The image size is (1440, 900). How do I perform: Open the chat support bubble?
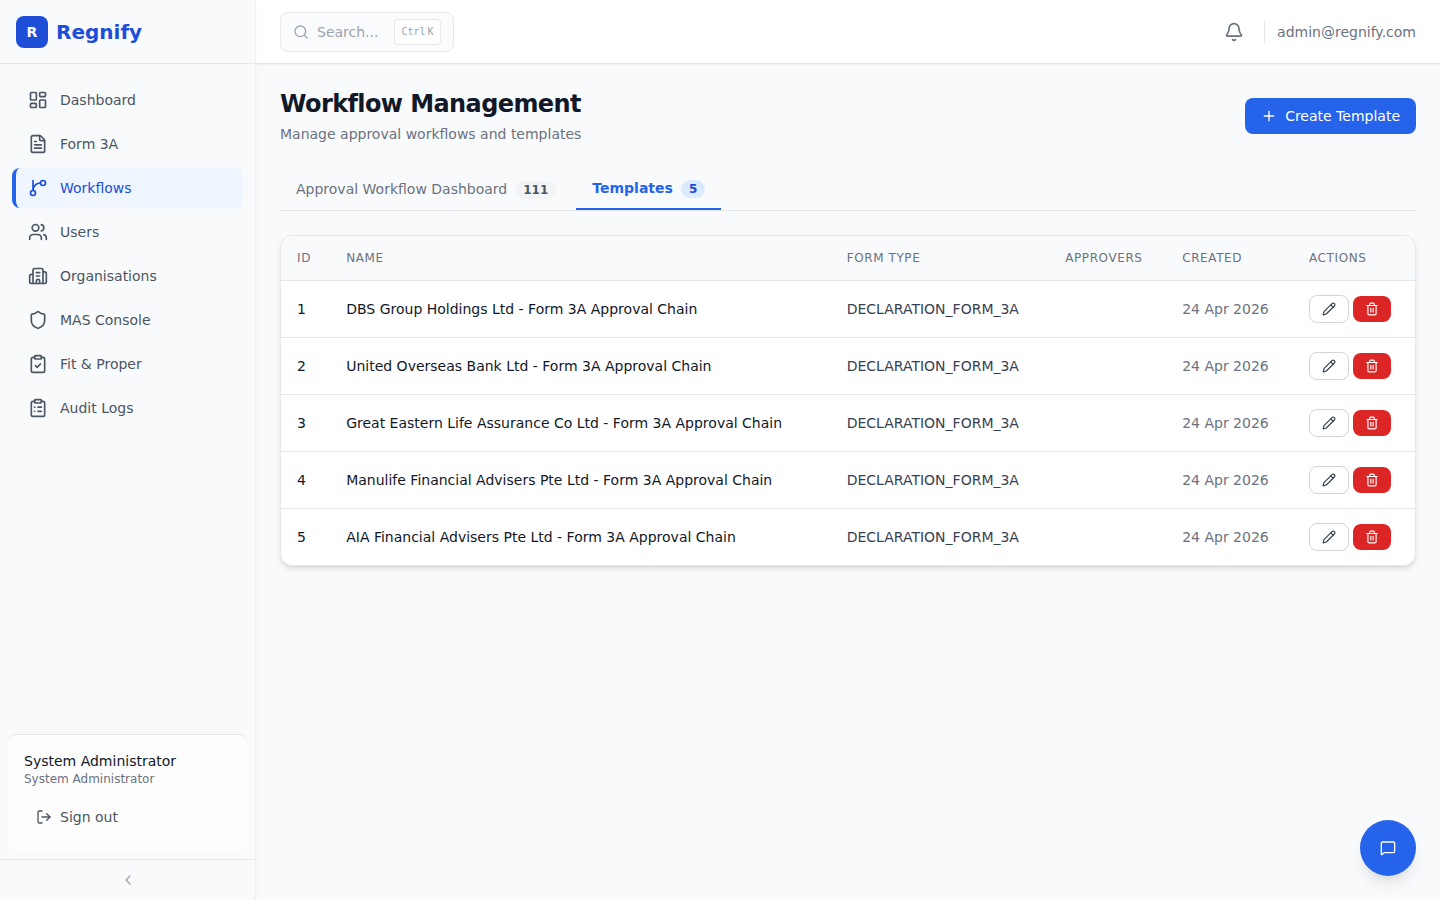click(x=1388, y=848)
